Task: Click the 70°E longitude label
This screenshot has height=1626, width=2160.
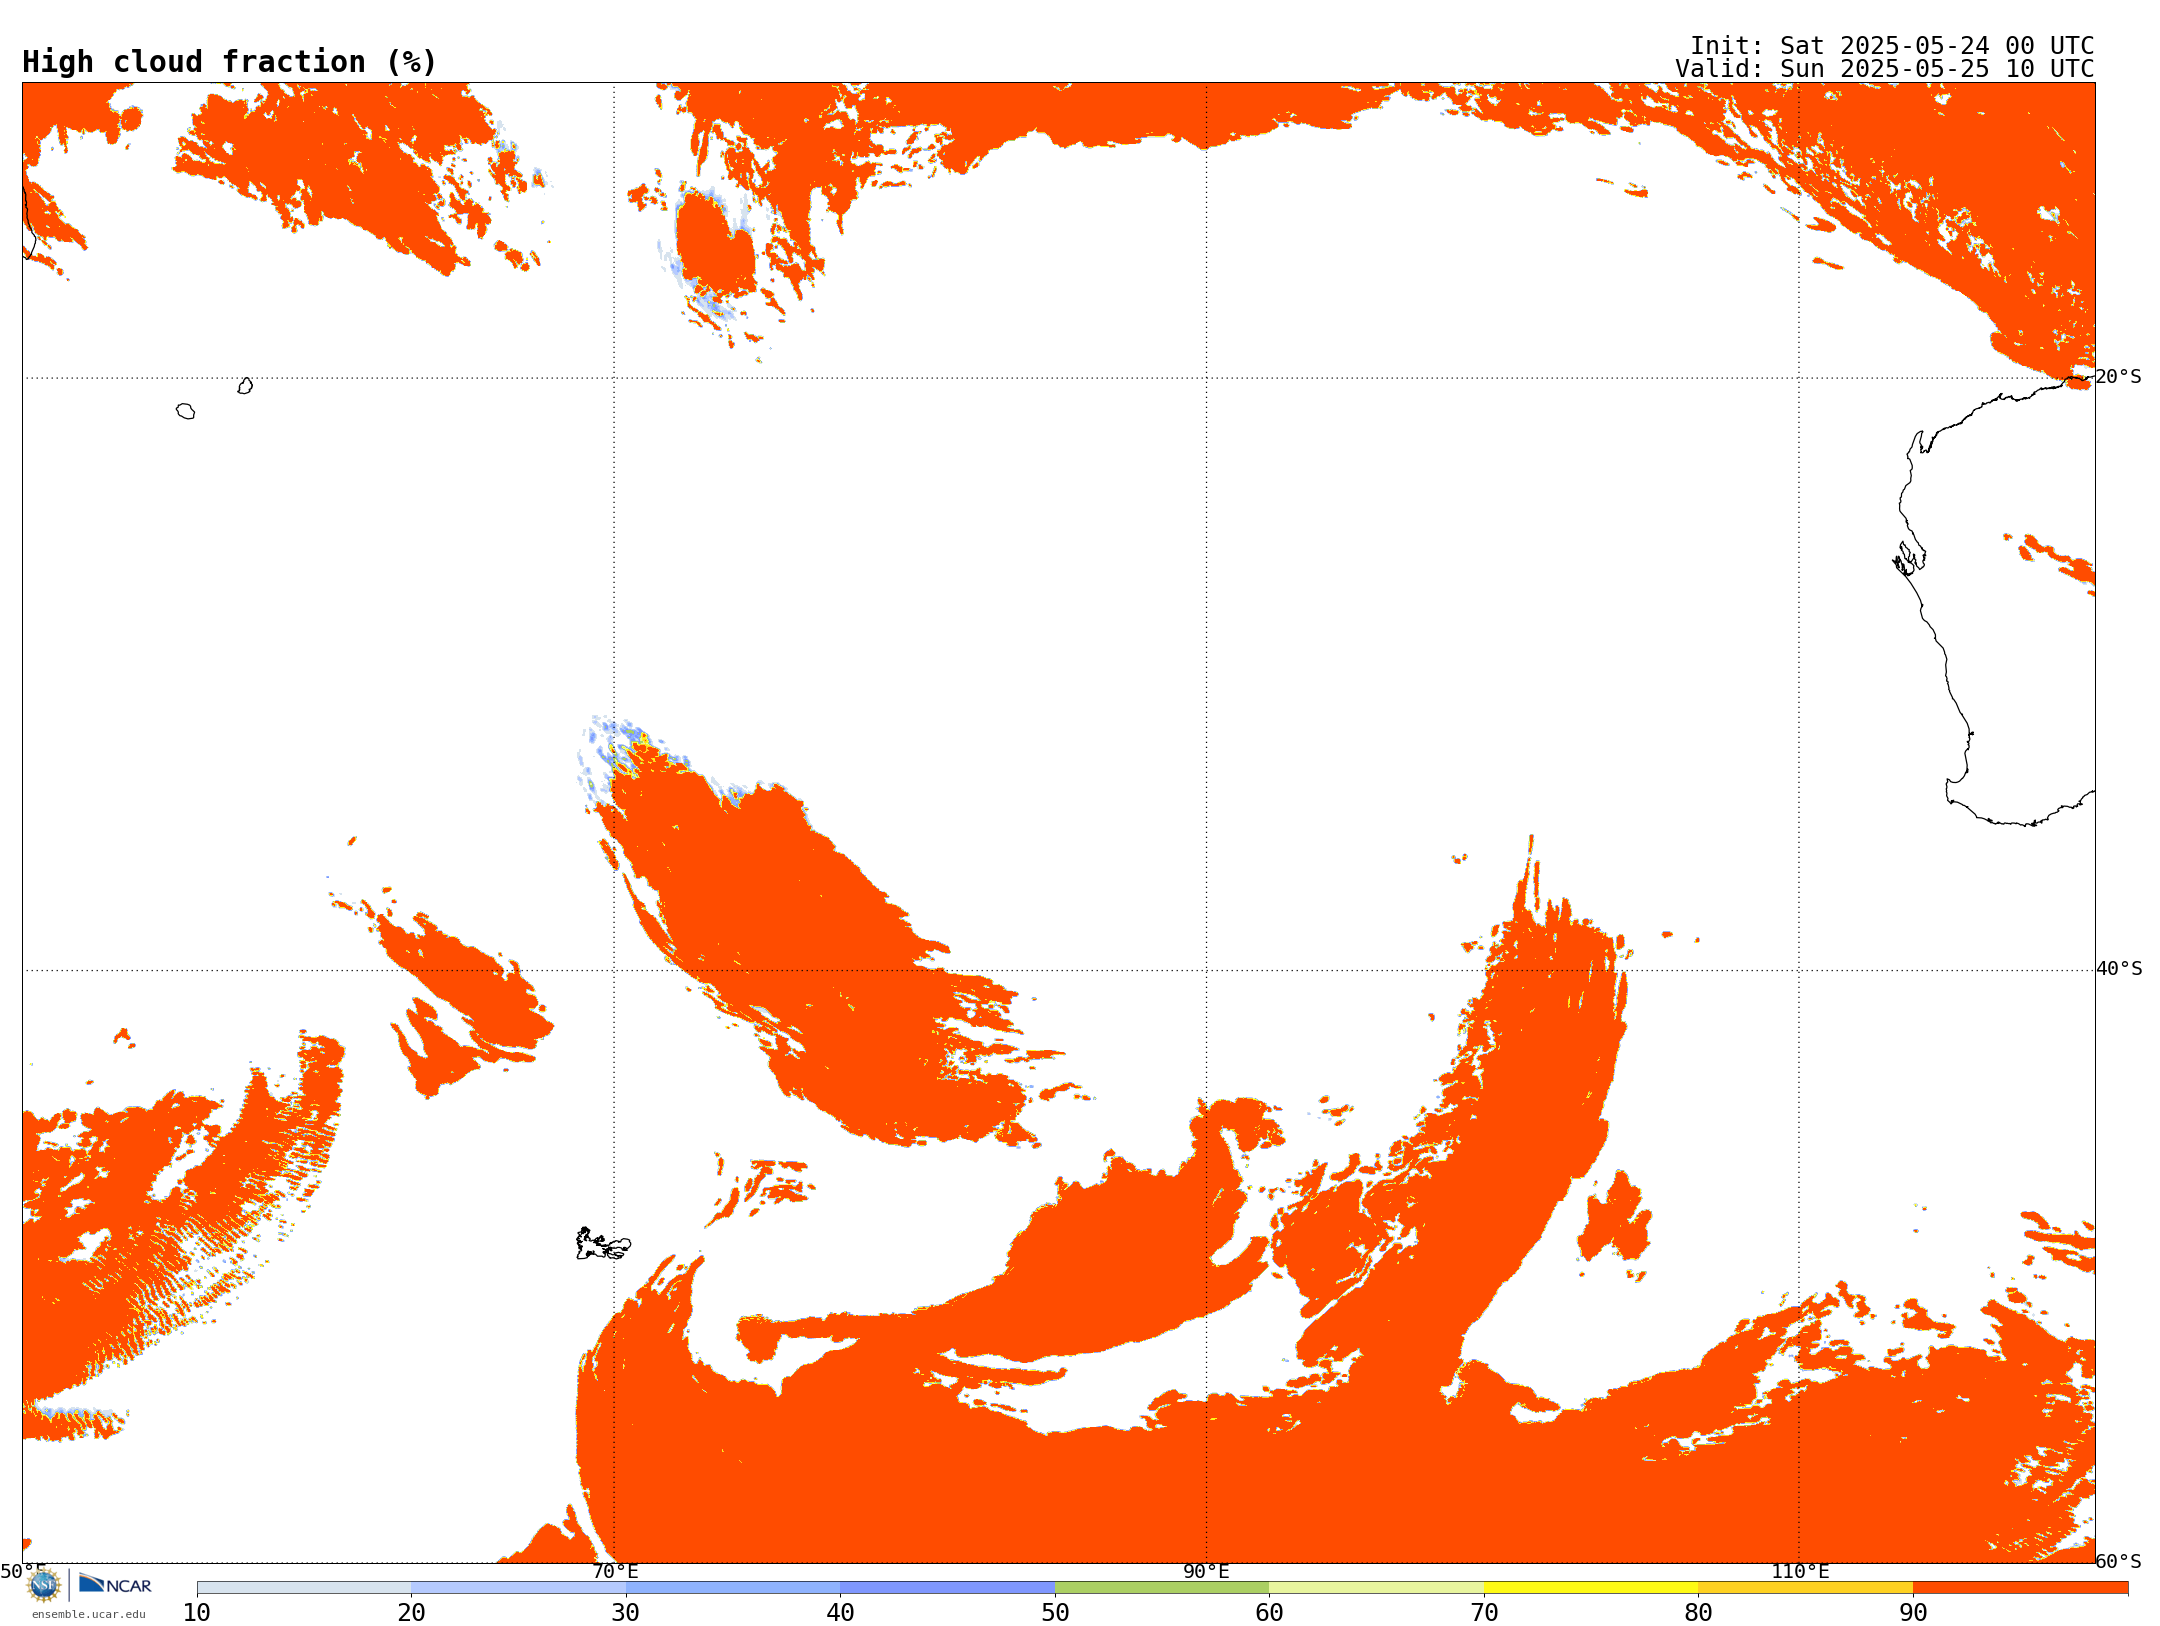Action: coord(615,1571)
